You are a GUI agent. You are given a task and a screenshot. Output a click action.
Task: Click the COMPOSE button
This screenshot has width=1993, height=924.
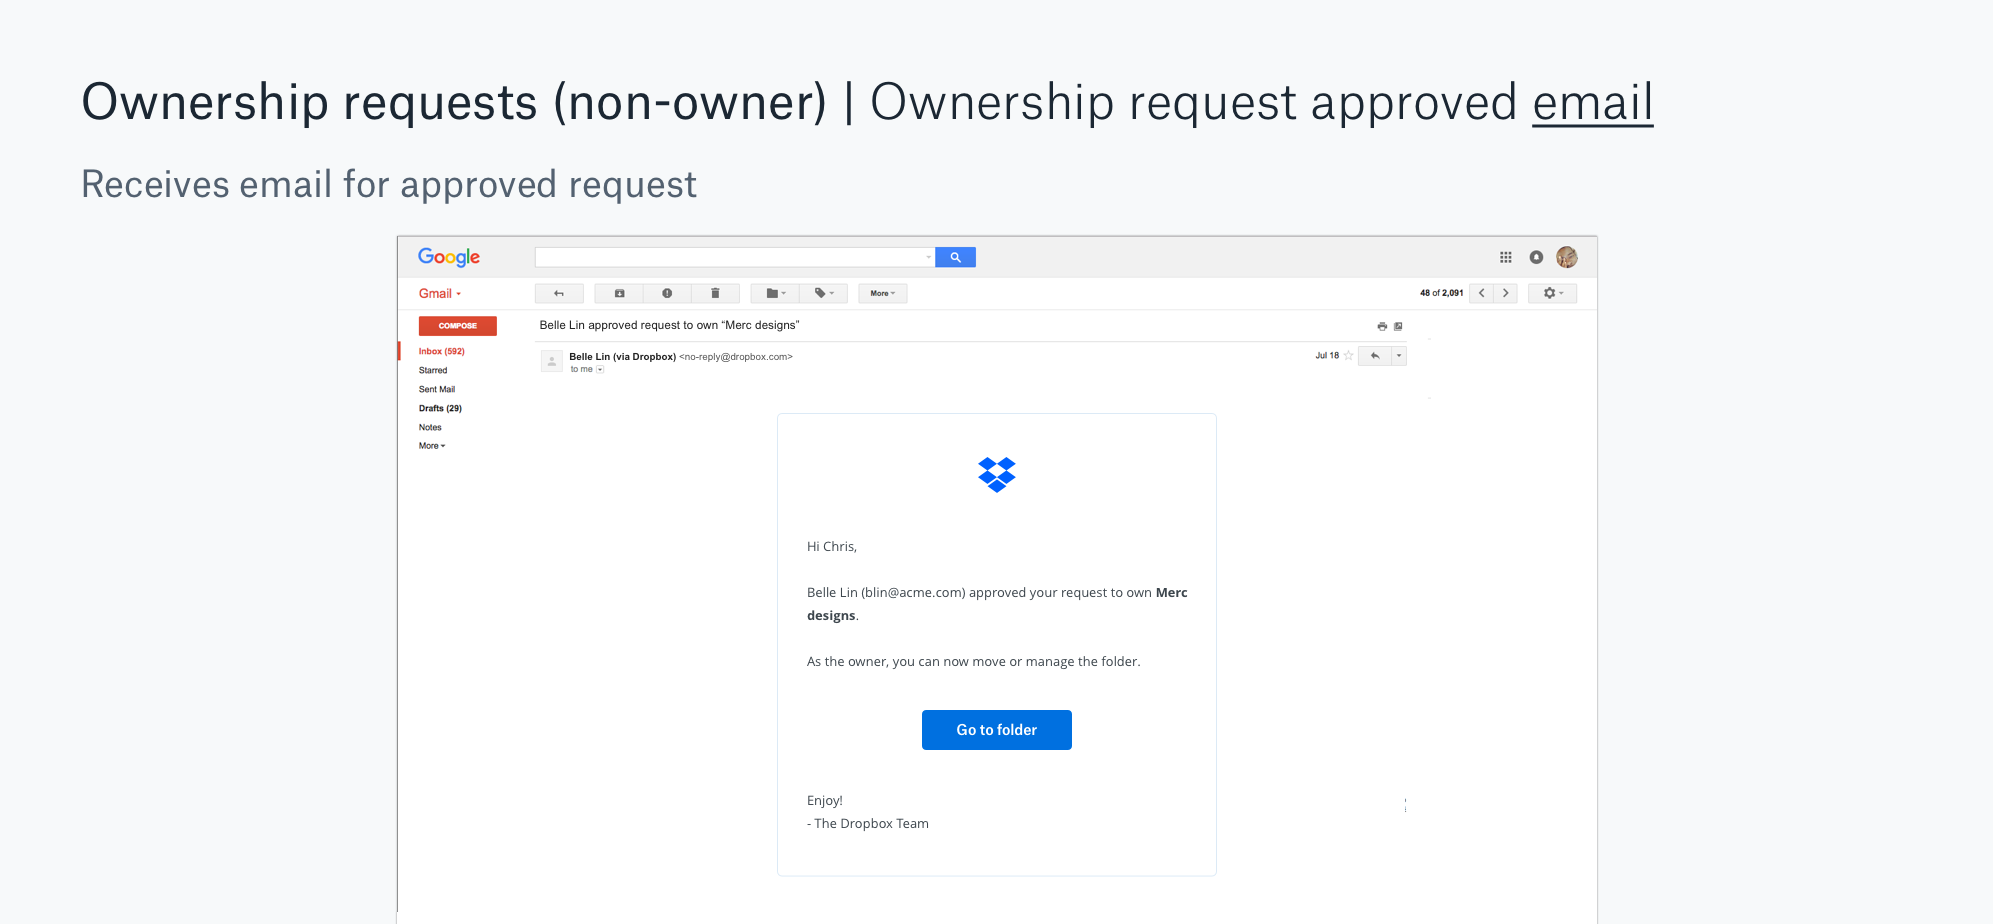click(x=457, y=326)
